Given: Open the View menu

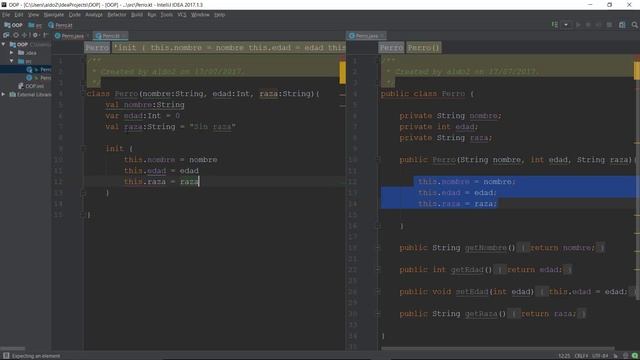Looking at the screenshot, I should [33, 15].
